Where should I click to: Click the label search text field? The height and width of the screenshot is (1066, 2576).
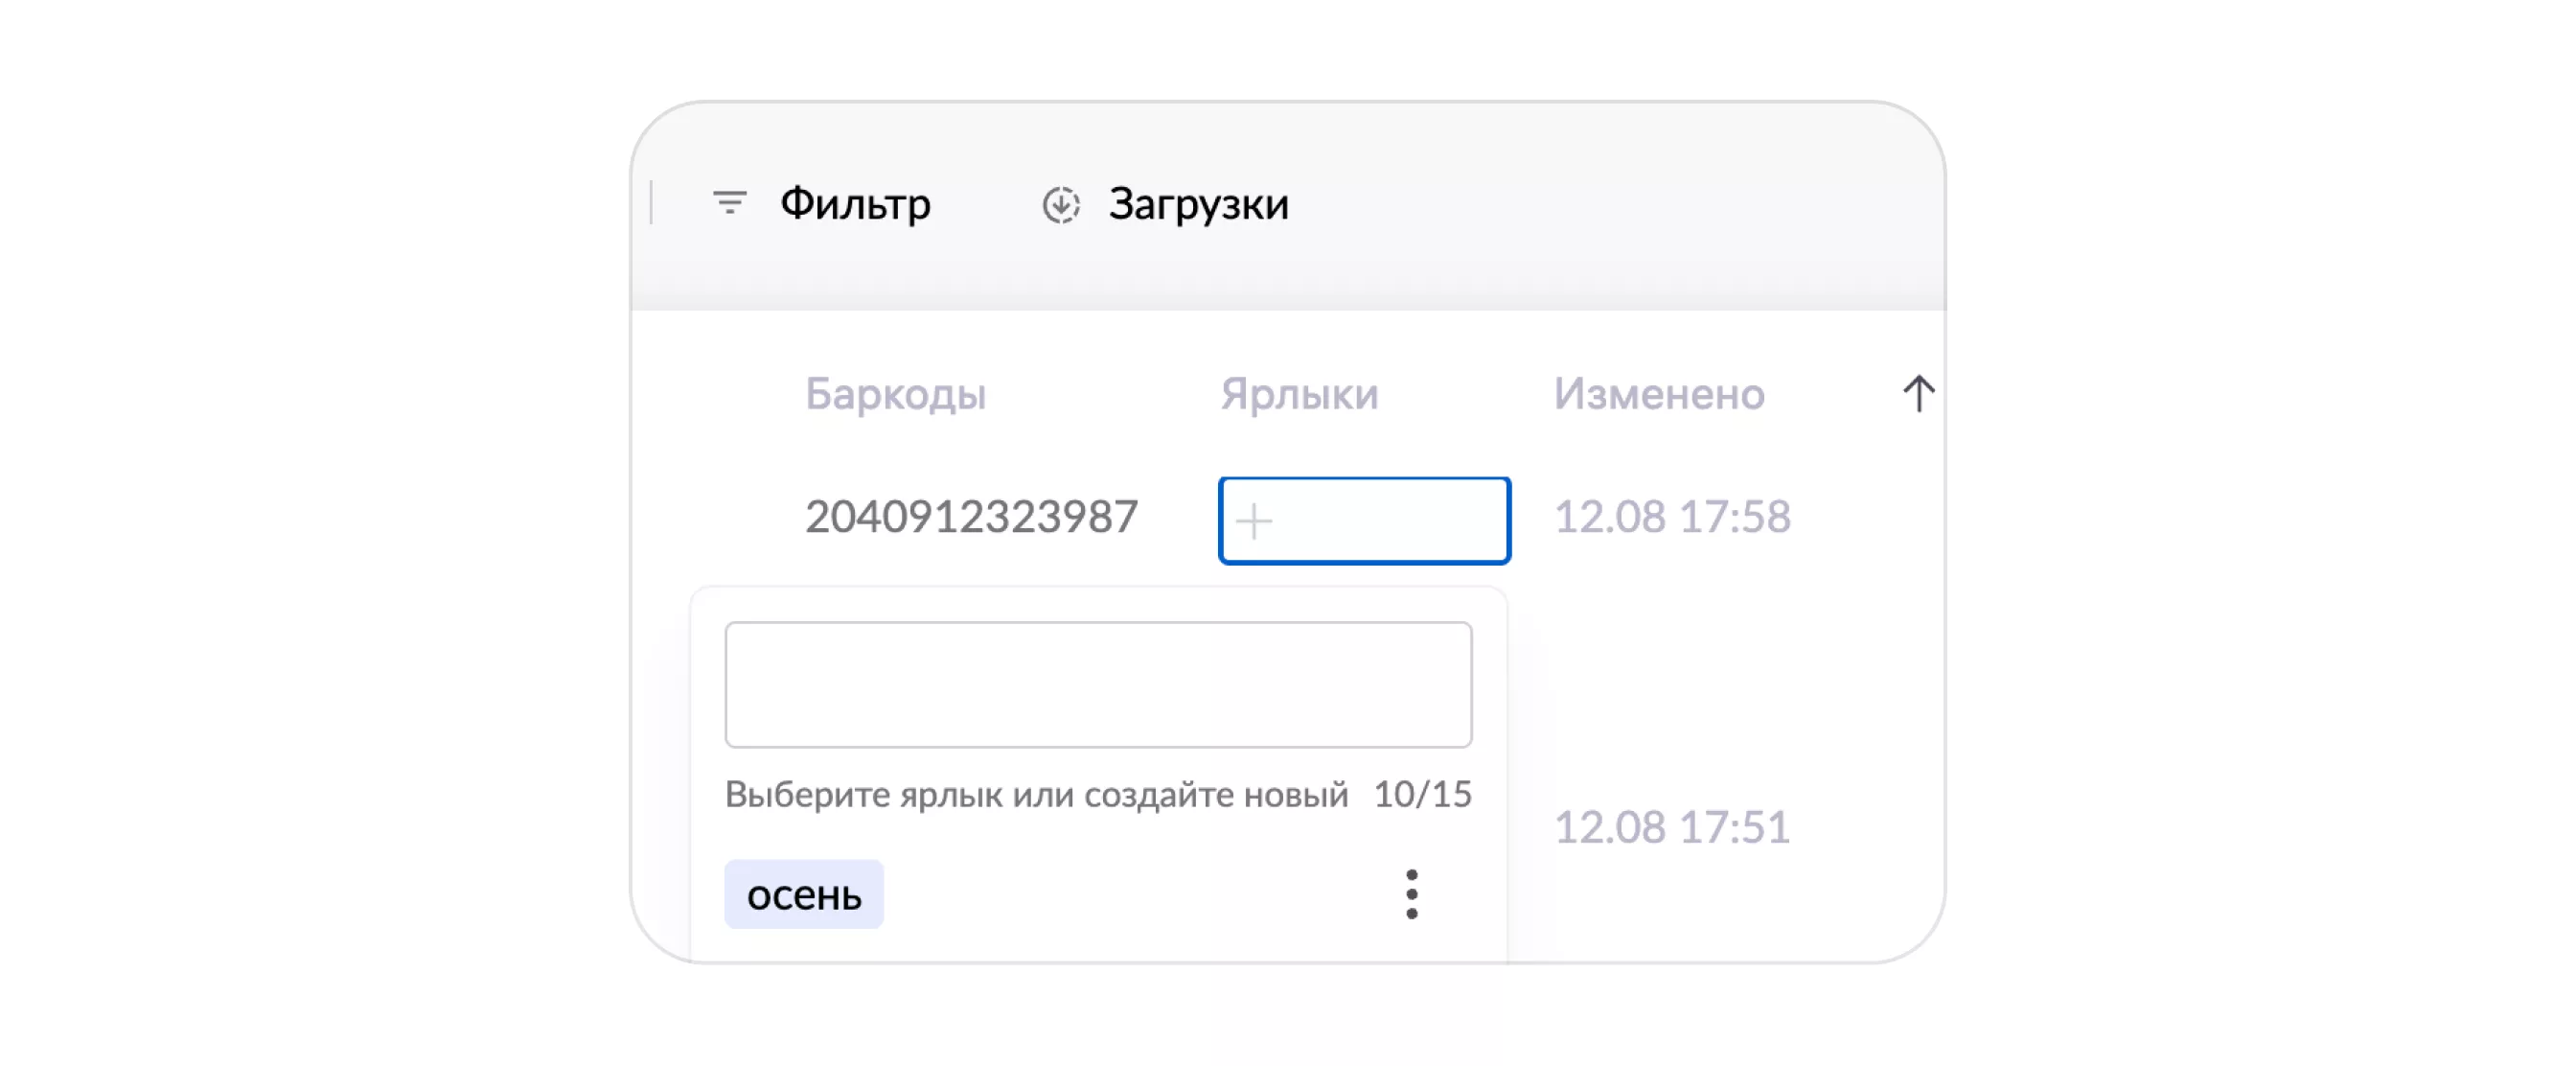[1098, 685]
